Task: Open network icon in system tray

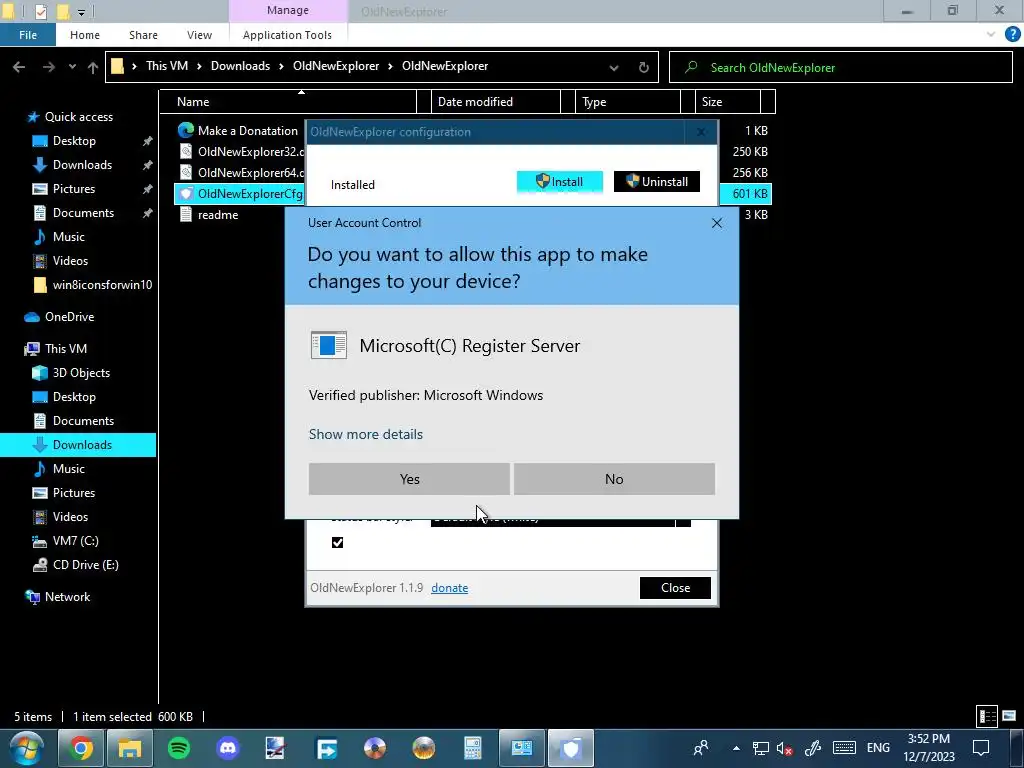Action: point(760,748)
